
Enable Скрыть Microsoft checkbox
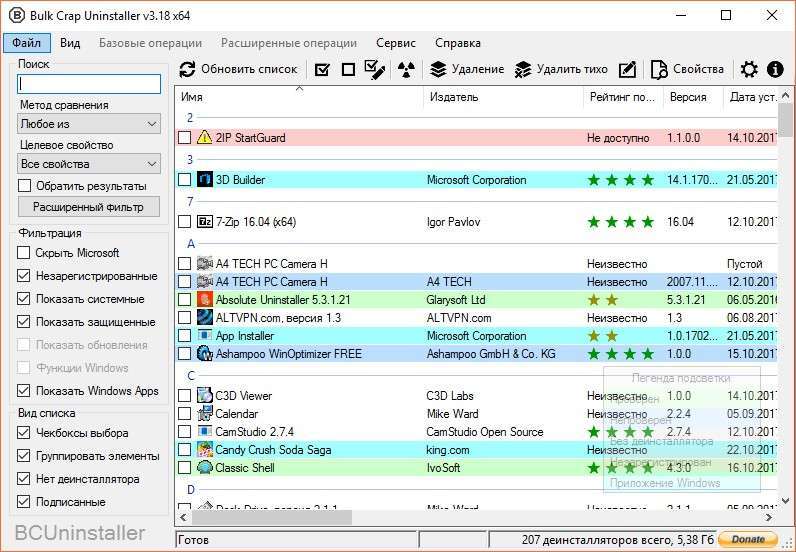(23, 252)
